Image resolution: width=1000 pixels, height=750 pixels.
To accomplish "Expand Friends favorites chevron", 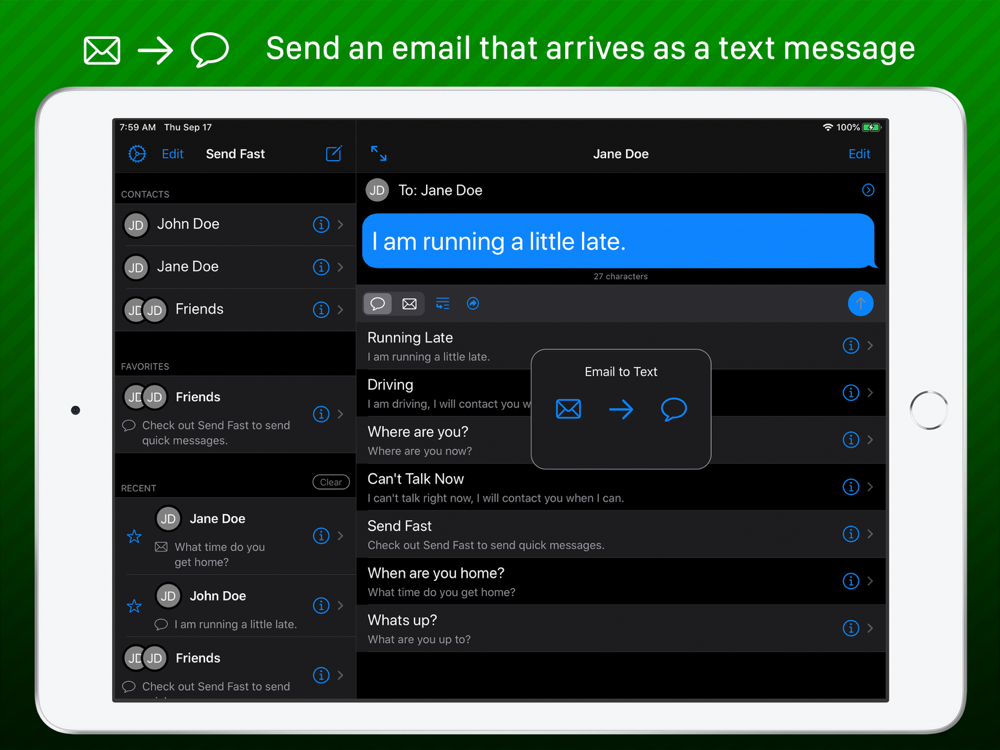I will 341,414.
